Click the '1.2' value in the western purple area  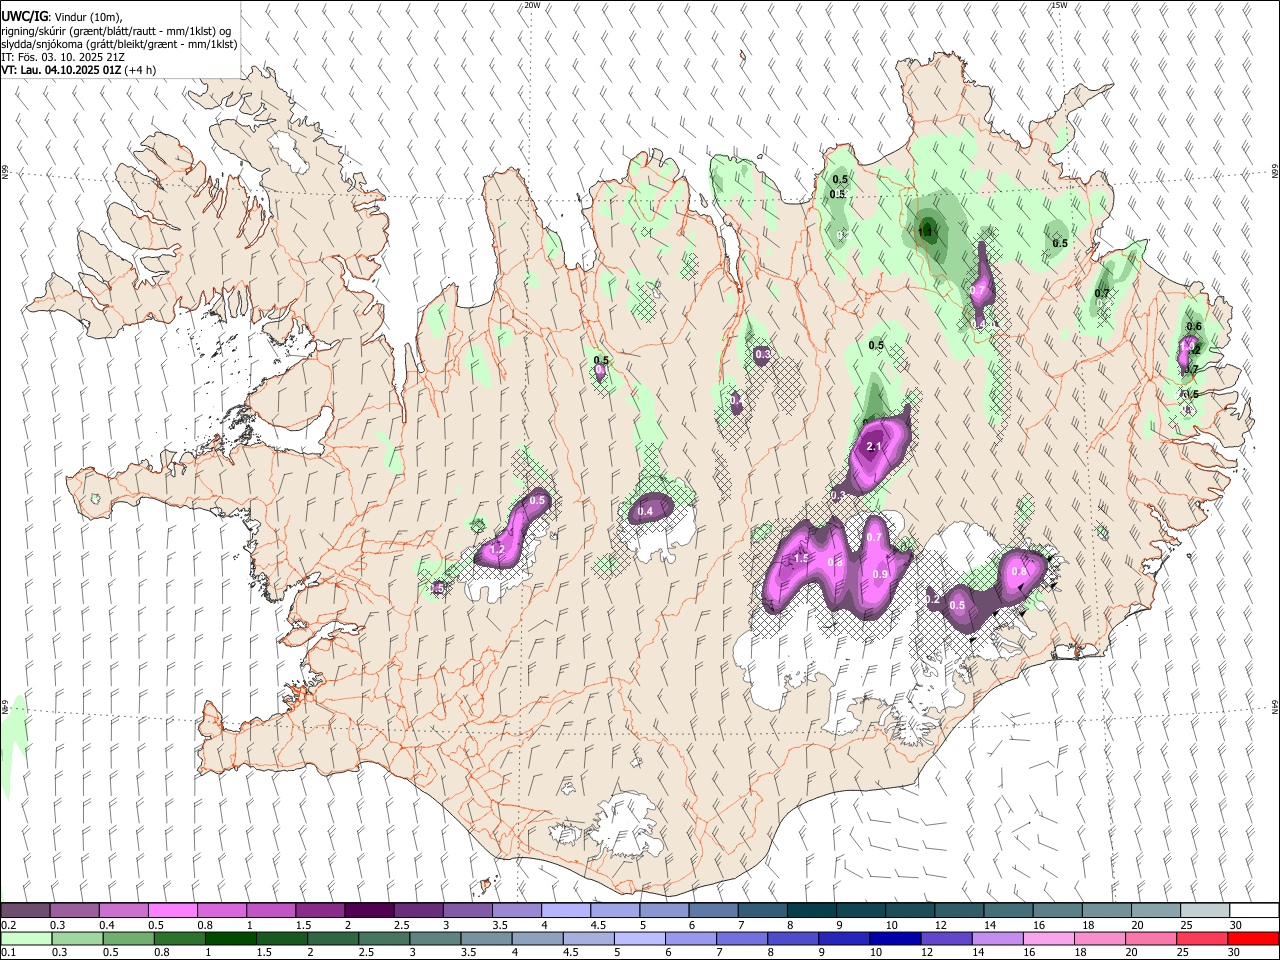click(497, 550)
